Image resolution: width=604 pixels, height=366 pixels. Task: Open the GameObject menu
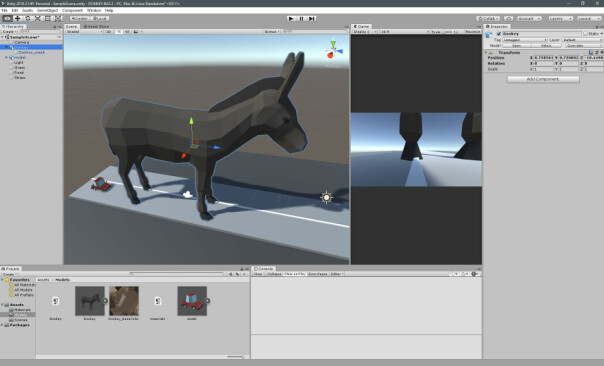tap(47, 10)
